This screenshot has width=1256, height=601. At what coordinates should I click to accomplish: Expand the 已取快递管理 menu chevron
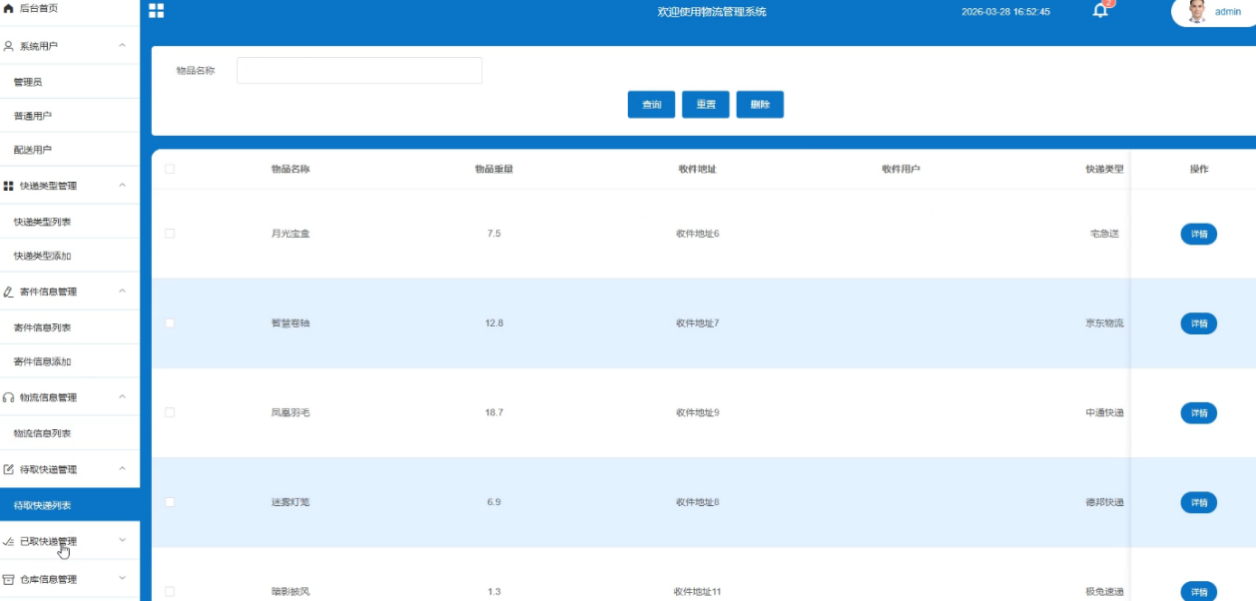point(122,541)
